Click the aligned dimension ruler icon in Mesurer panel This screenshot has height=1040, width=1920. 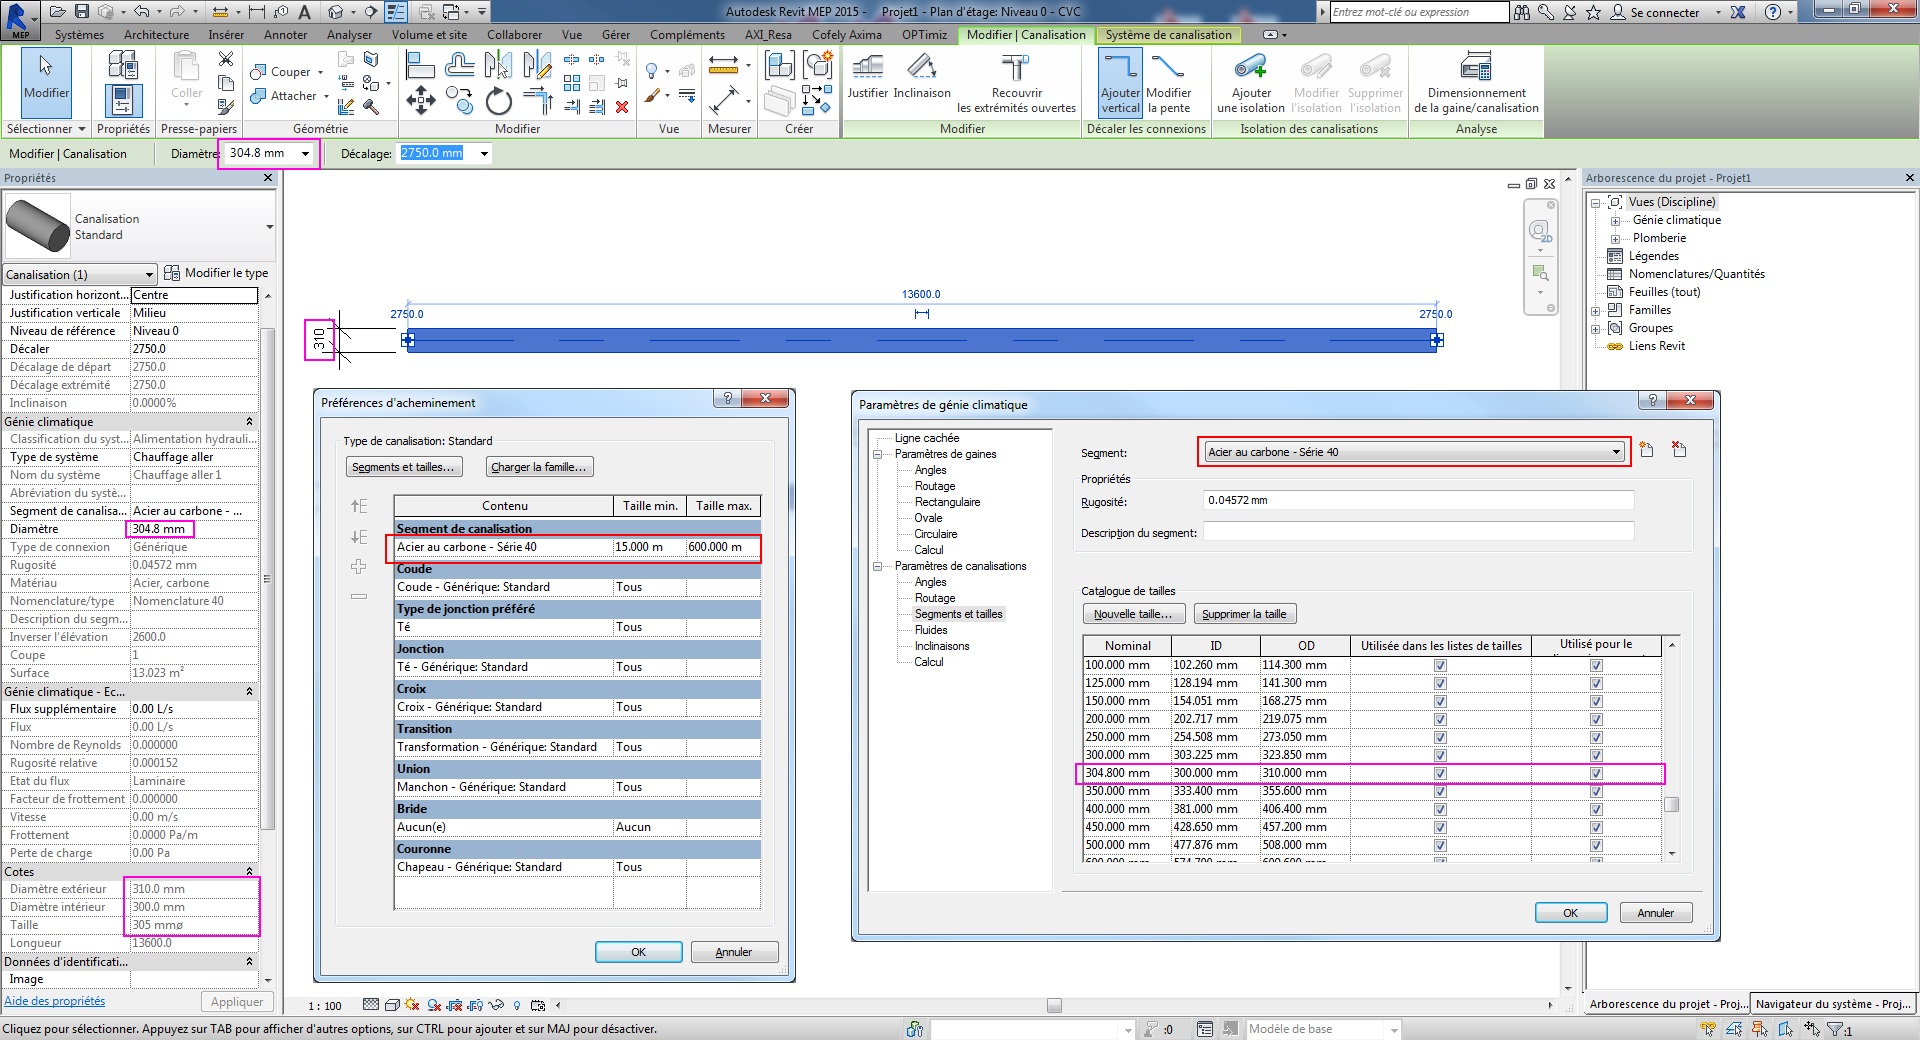click(723, 67)
